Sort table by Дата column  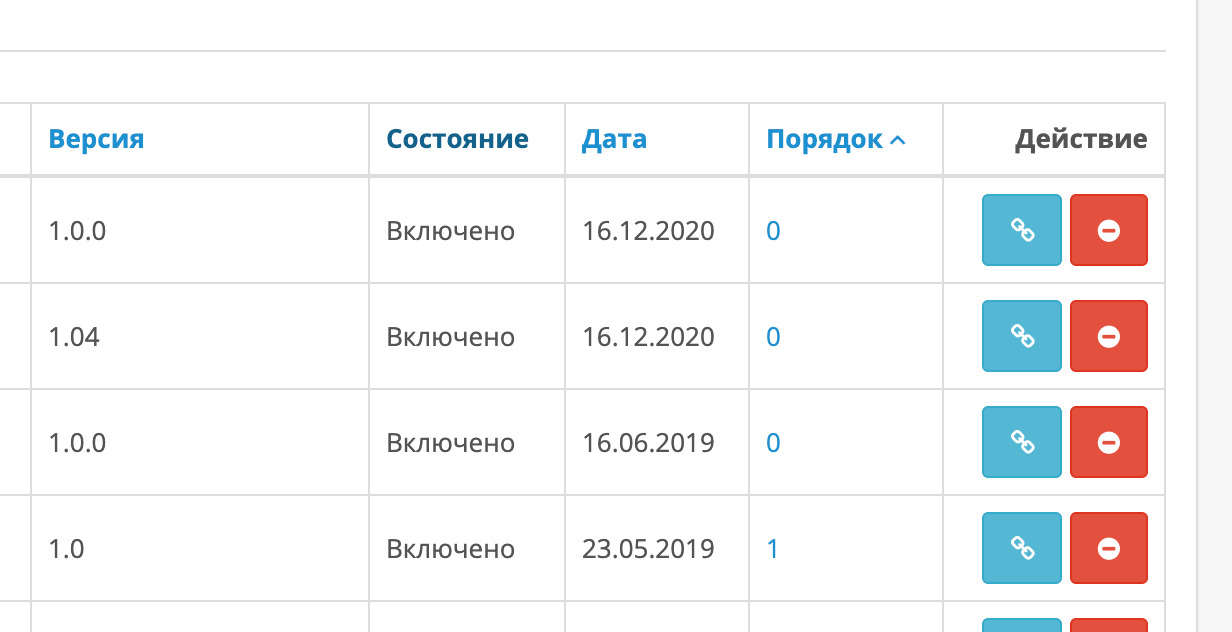coord(614,139)
